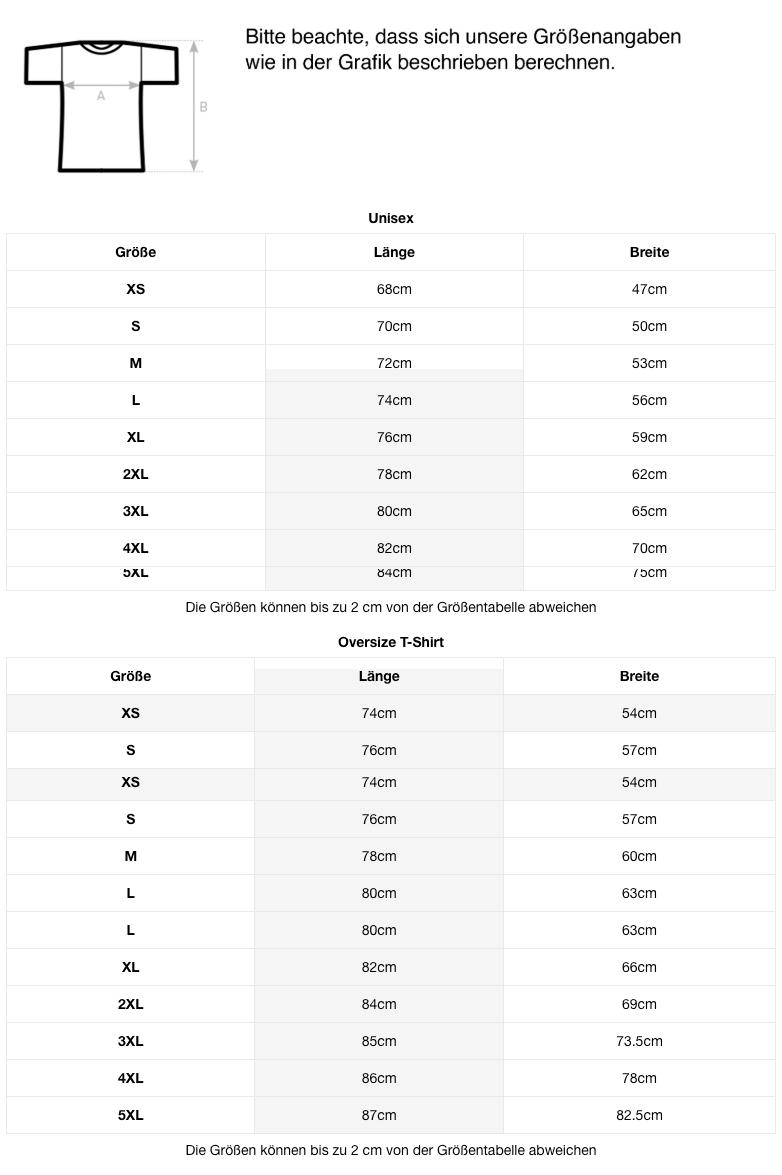
Task: Click Größe header in Oversize table
Action: click(130, 676)
